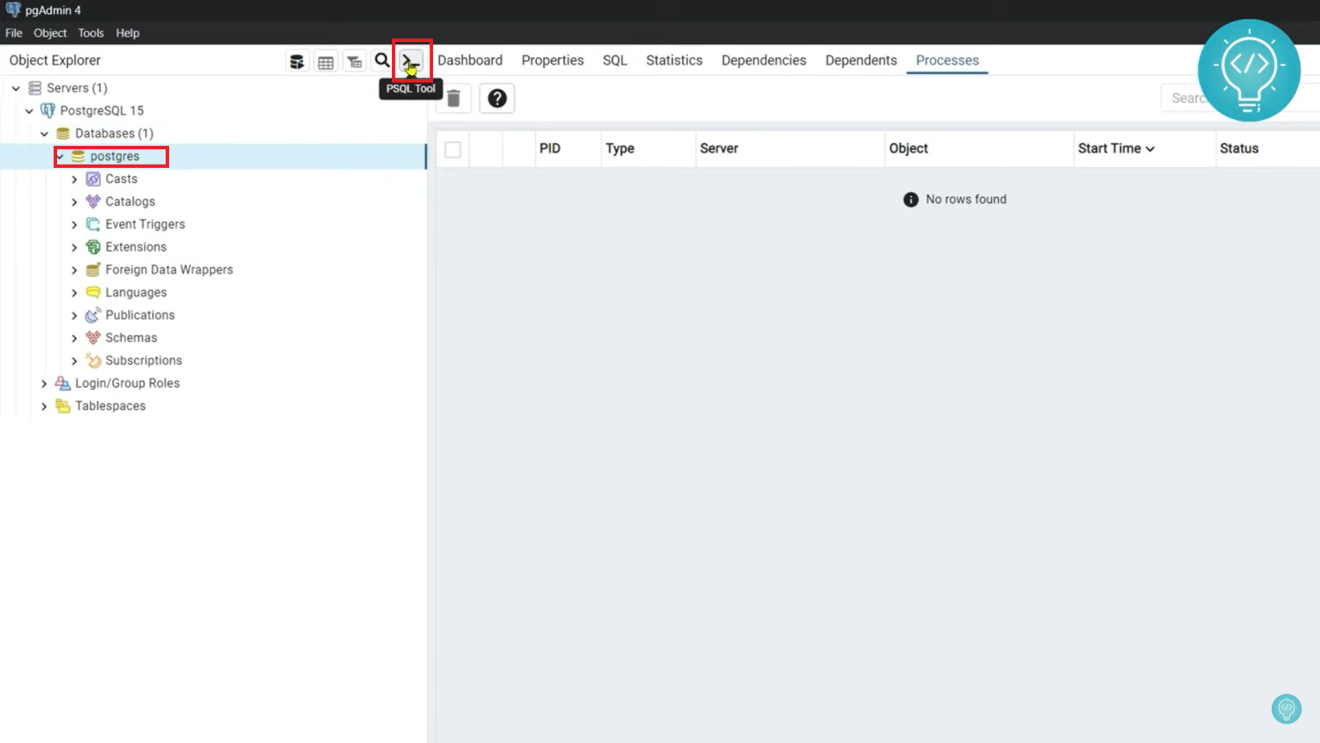Select the Extensions tree item
This screenshot has height=743, width=1320.
pyautogui.click(x=133, y=246)
